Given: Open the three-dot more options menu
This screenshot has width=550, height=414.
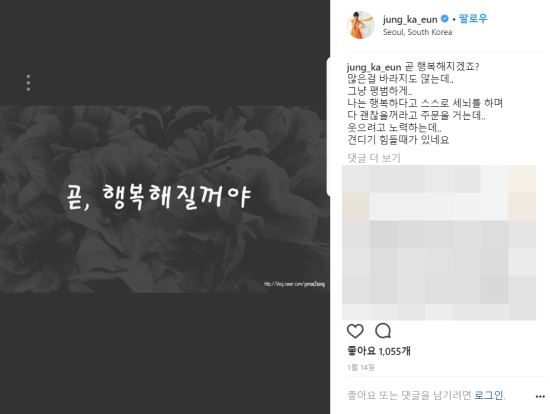Looking at the screenshot, I should coord(540,396).
